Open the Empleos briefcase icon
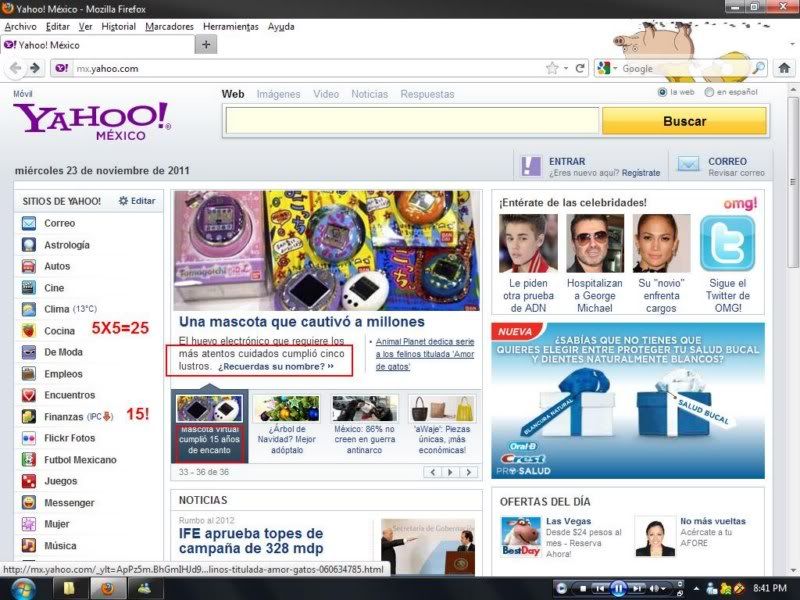The height and width of the screenshot is (600, 800). (x=29, y=373)
